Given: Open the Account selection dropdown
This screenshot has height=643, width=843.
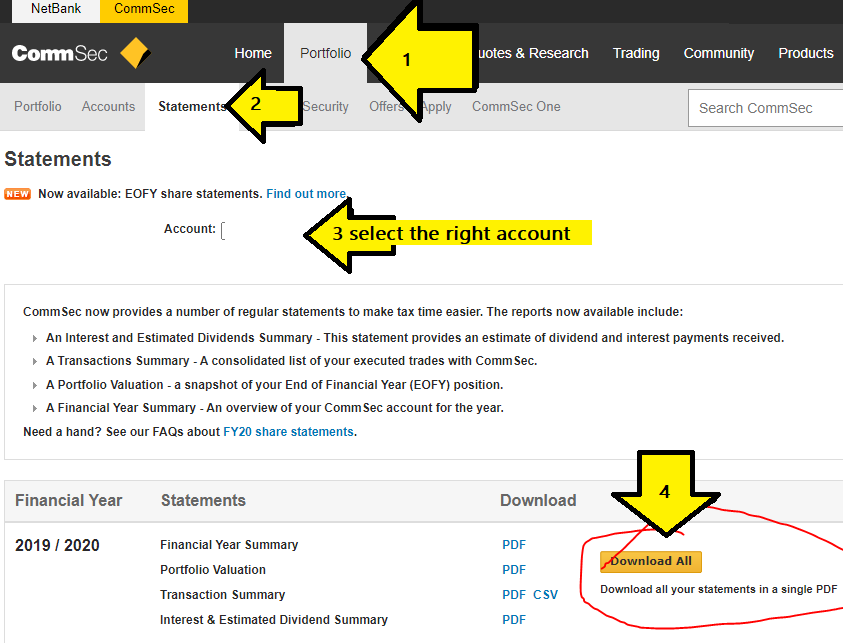Looking at the screenshot, I should (224, 231).
